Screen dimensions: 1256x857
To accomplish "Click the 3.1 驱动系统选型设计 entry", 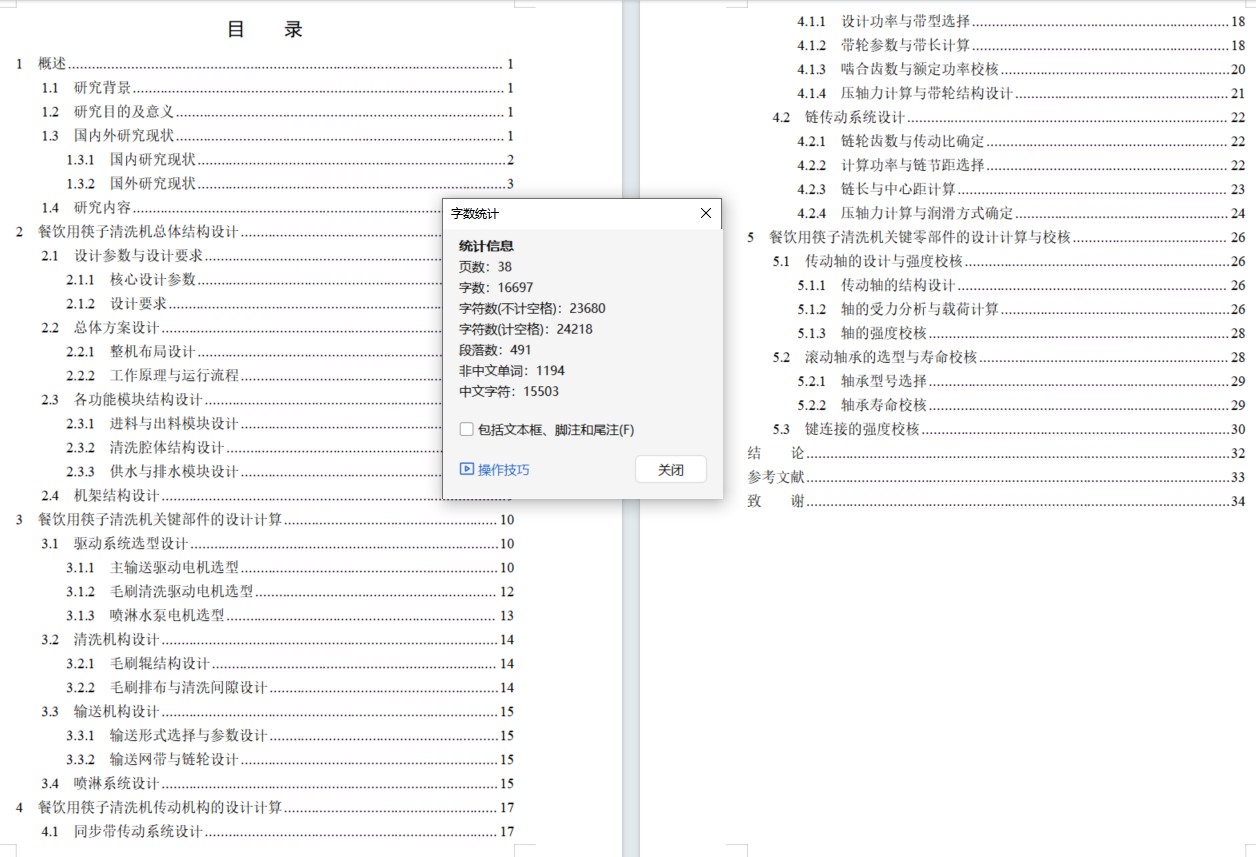I will (278, 544).
